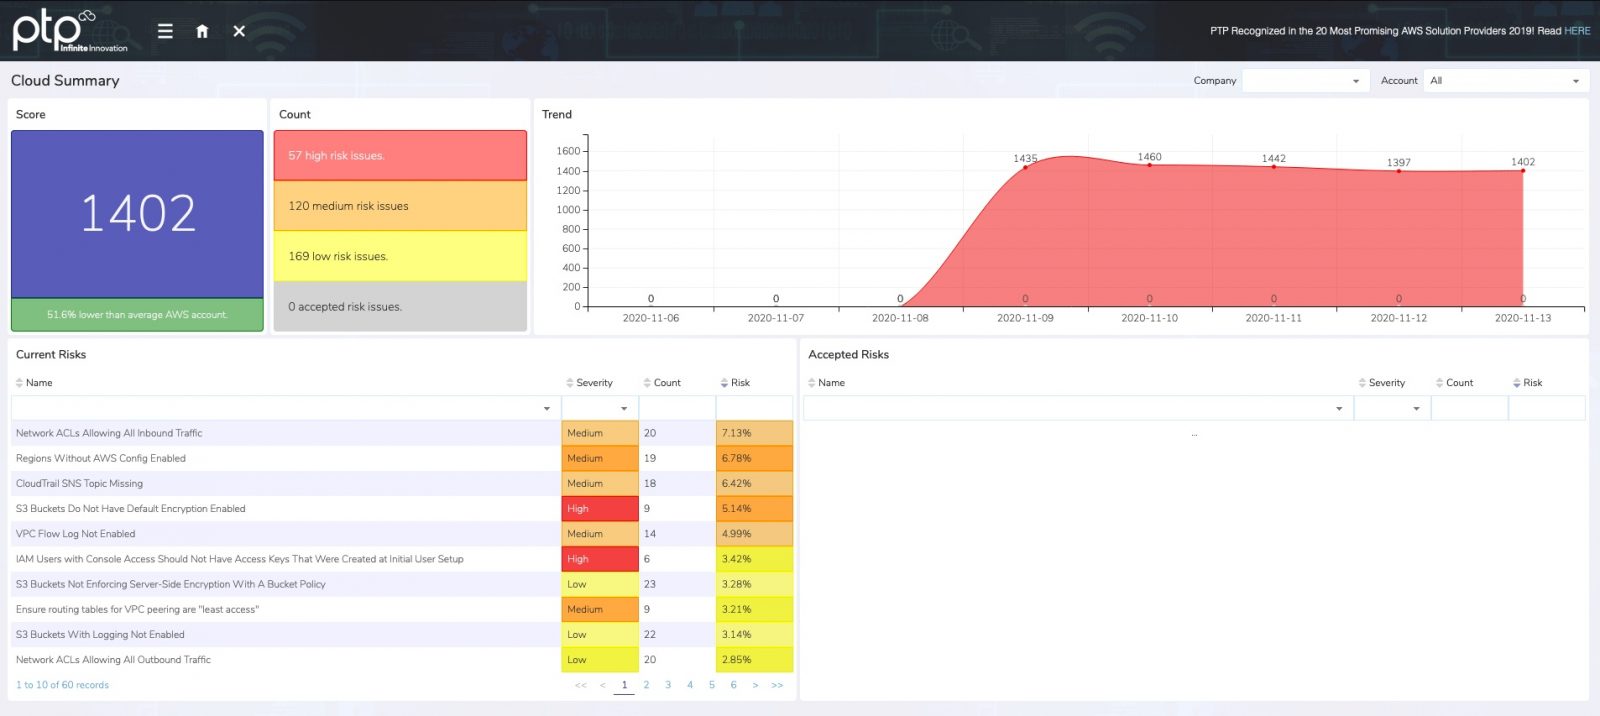Sort Current Risks by Count column
Image resolution: width=1600 pixels, height=716 pixels.
point(666,383)
